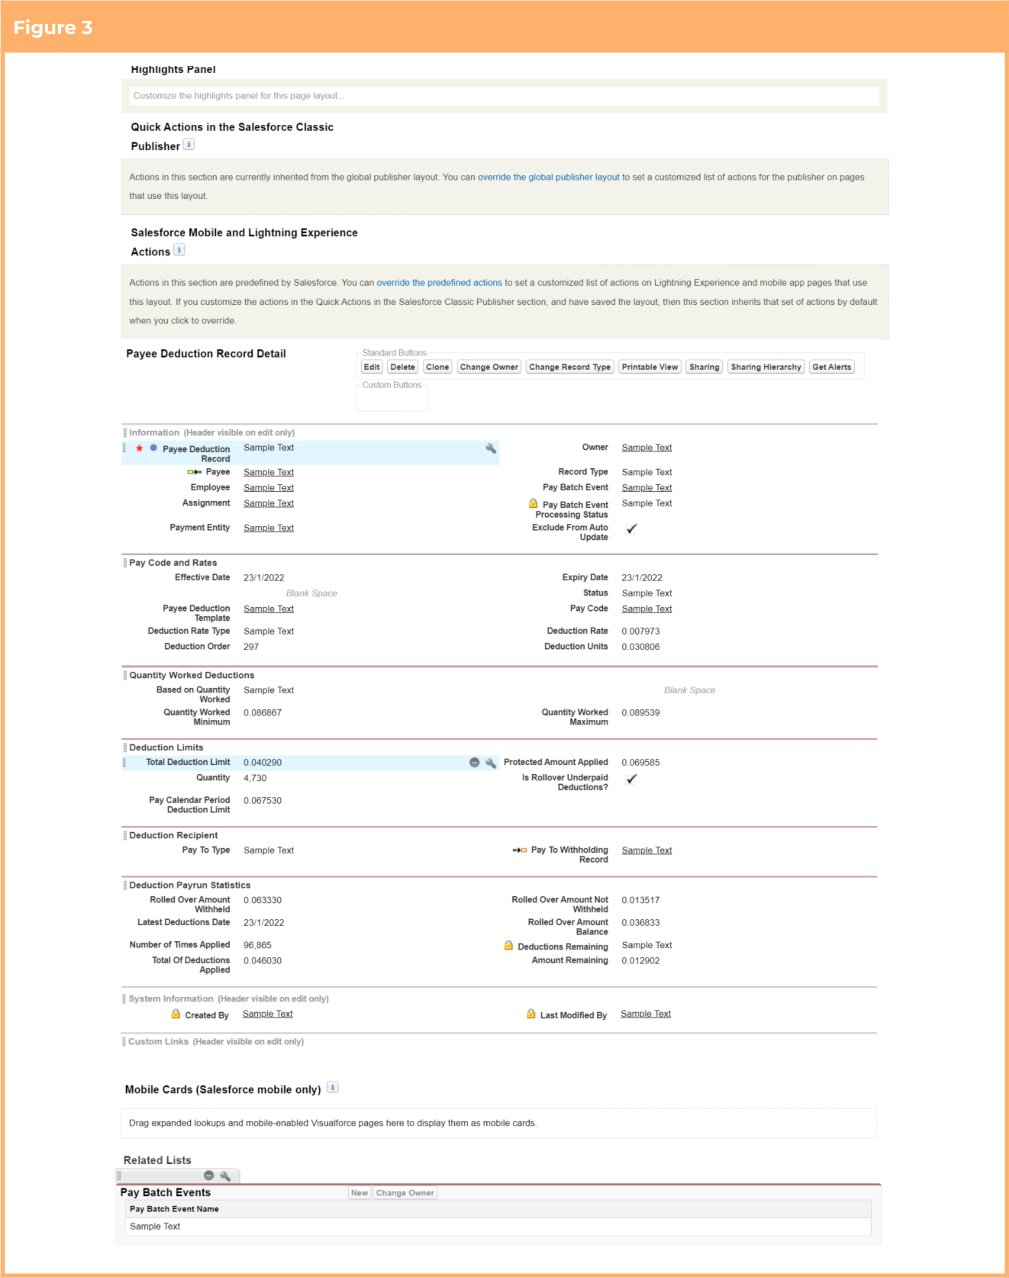Click Assignment Sample Text link
The image size is (1009, 1278).
[269, 503]
